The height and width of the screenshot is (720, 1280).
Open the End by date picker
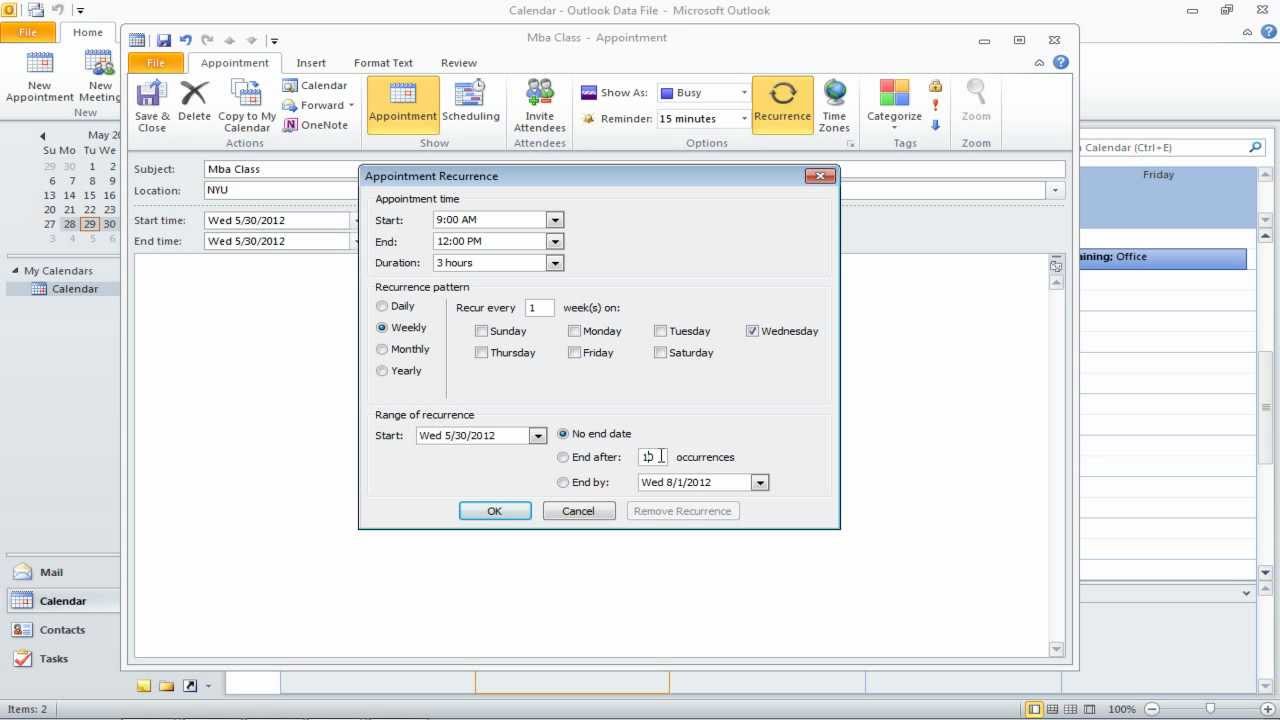(x=760, y=483)
